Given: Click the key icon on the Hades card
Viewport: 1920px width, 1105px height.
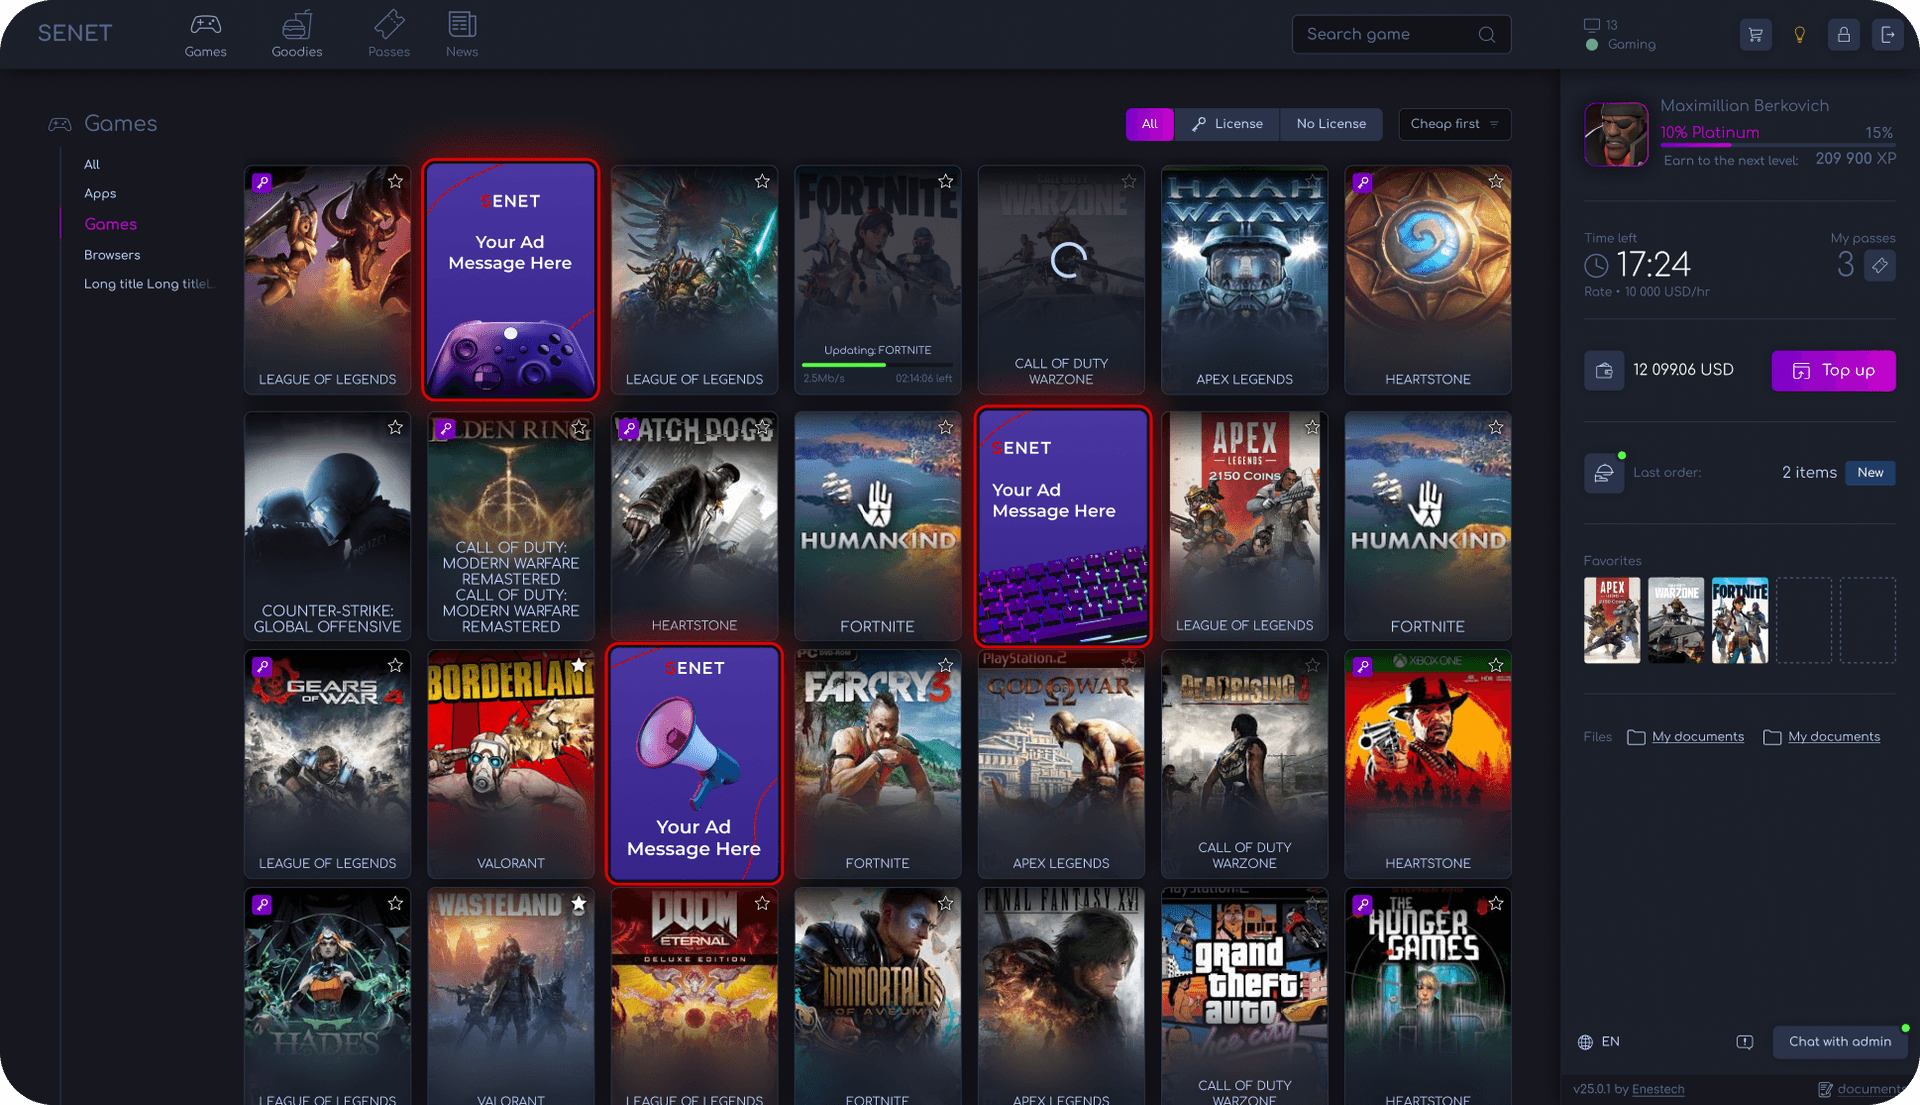Looking at the screenshot, I should [x=262, y=904].
